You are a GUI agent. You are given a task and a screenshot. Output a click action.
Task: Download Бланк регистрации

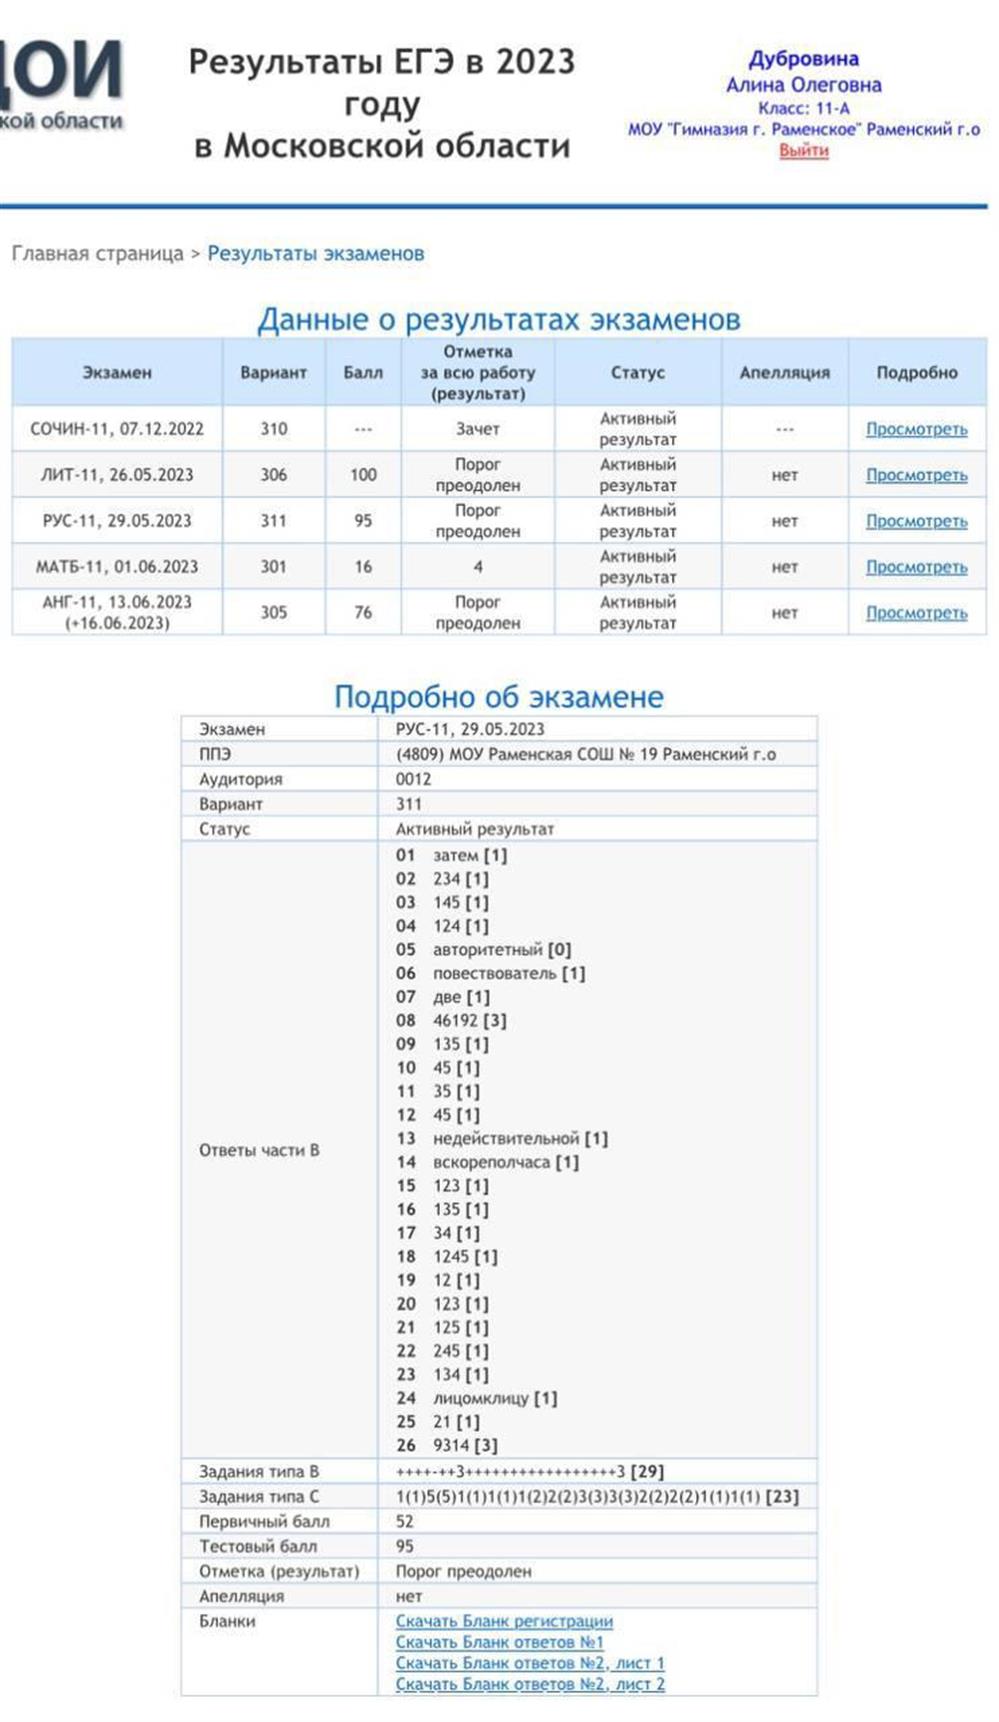coord(504,1621)
